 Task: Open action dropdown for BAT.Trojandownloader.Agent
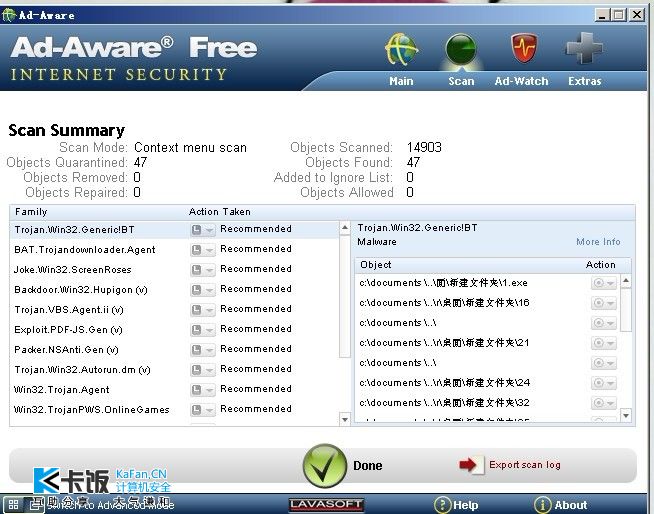(x=203, y=250)
